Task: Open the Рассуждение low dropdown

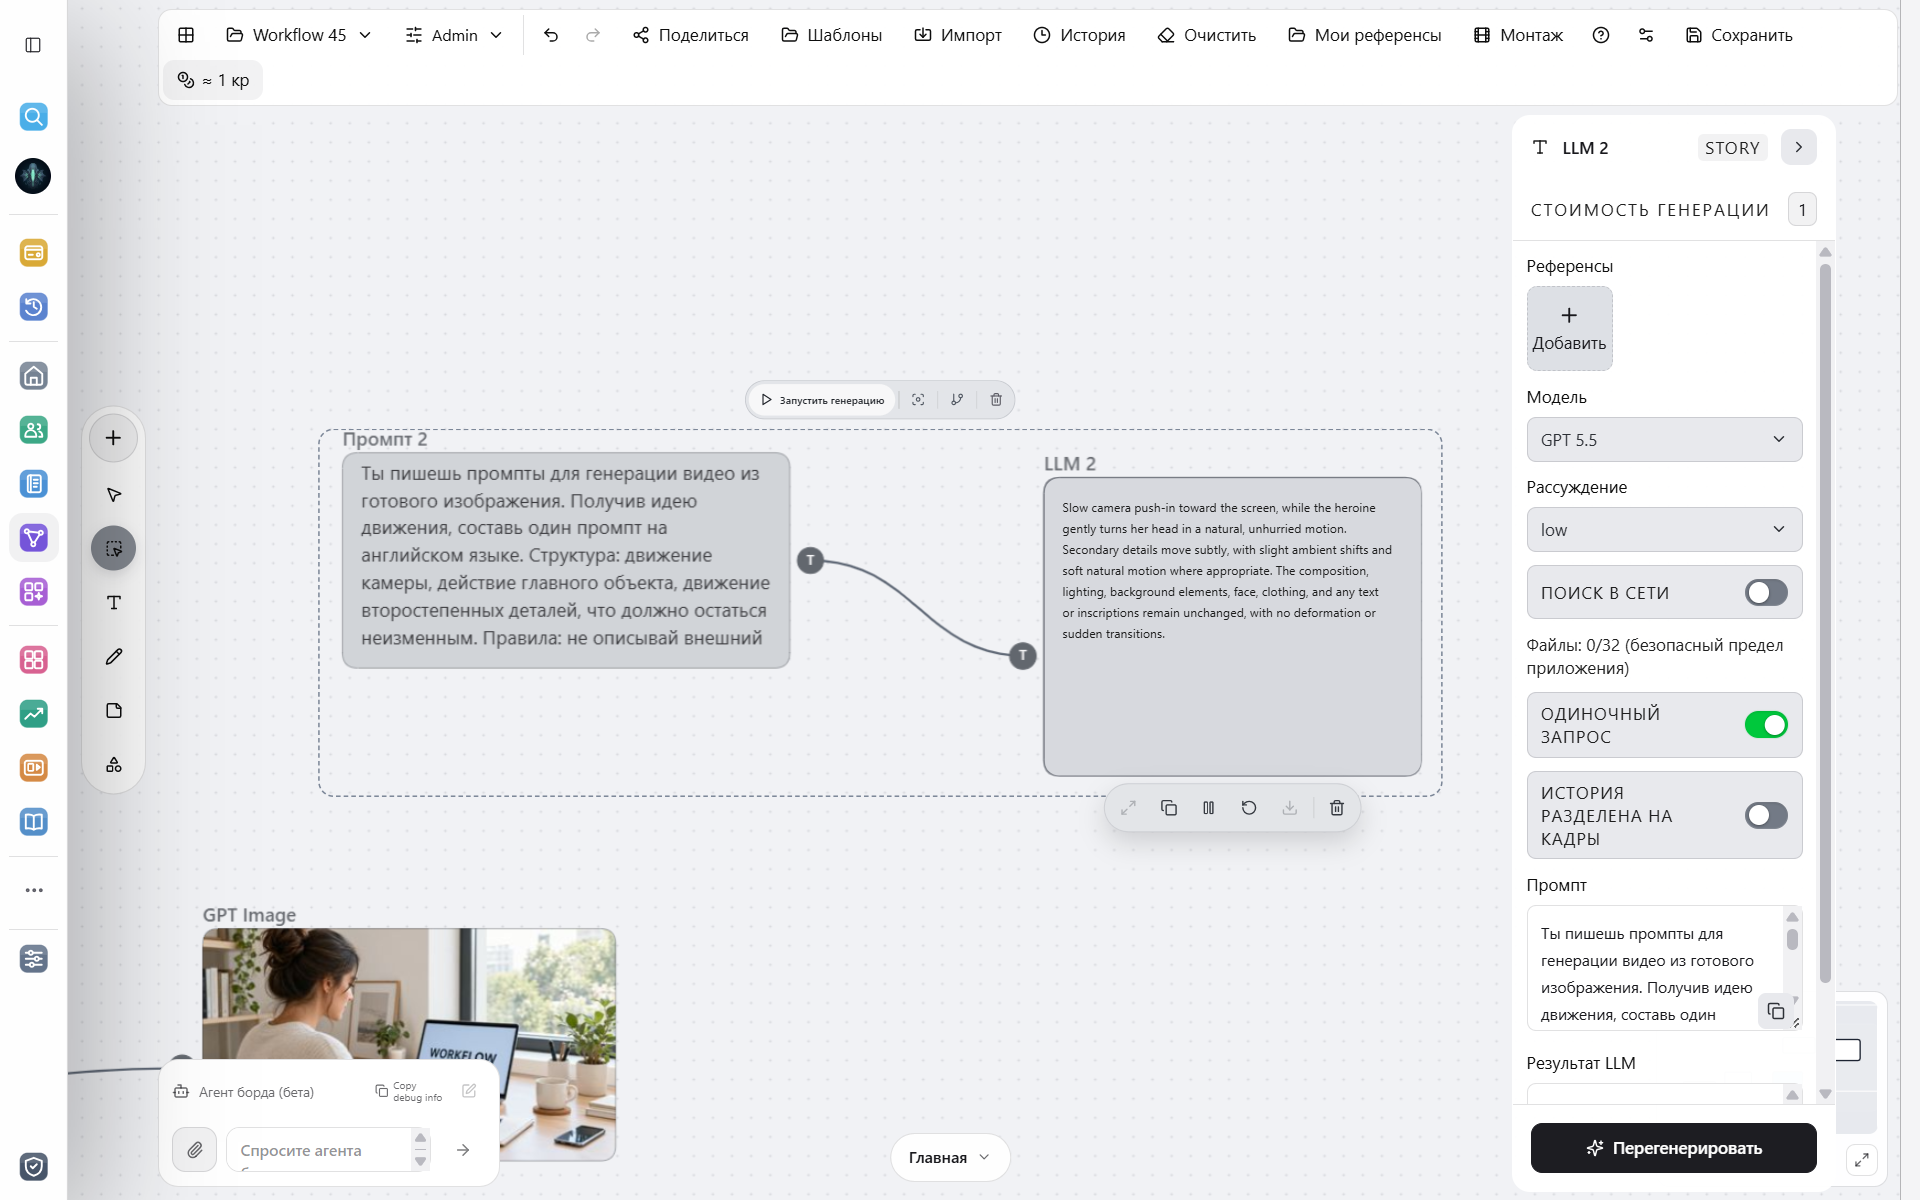Action: 1664,530
